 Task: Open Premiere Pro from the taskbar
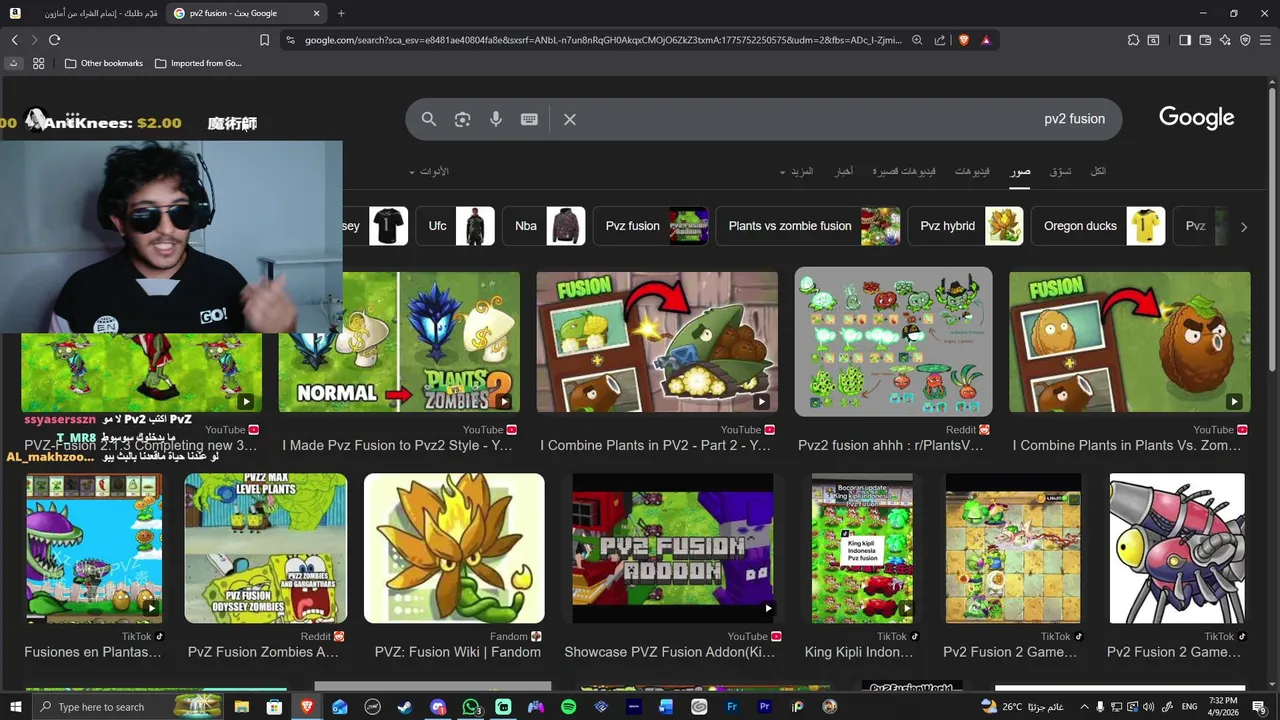click(x=765, y=707)
